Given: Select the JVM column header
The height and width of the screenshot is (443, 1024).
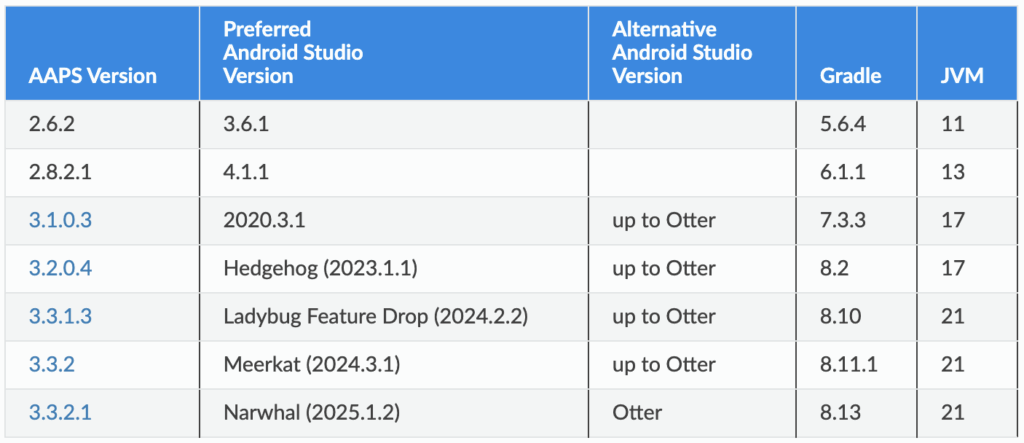Looking at the screenshot, I should (965, 75).
